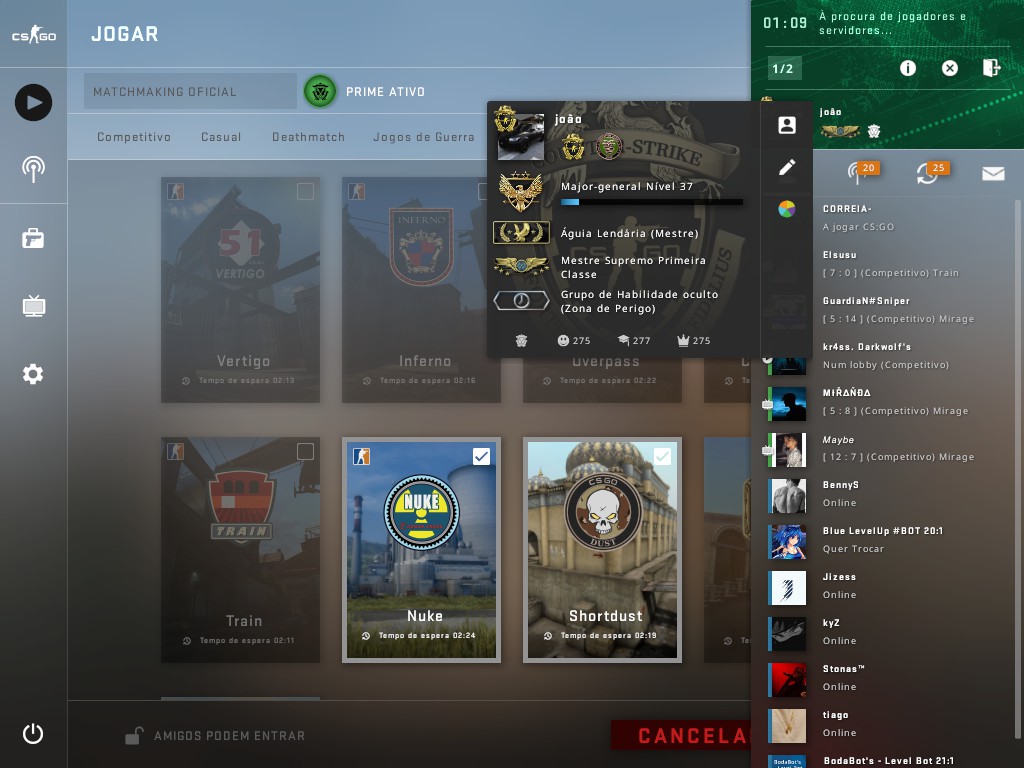Select the Train map card
Screen dimensions: 1024x768
(x=240, y=550)
